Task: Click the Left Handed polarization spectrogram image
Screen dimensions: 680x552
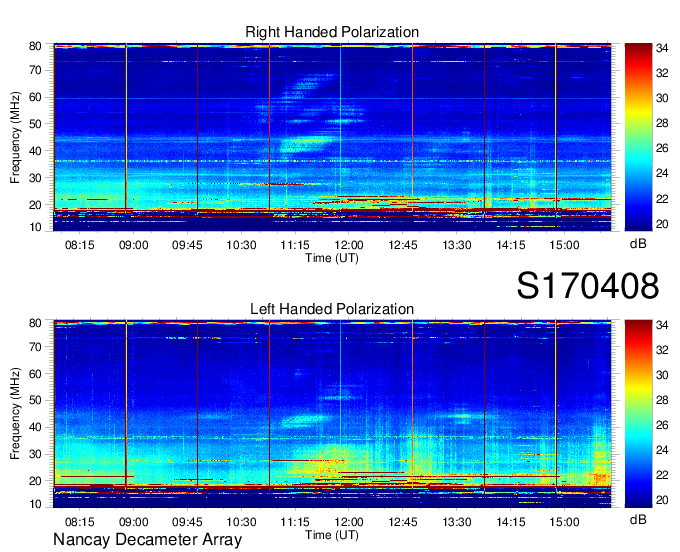Action: pyautogui.click(x=332, y=414)
